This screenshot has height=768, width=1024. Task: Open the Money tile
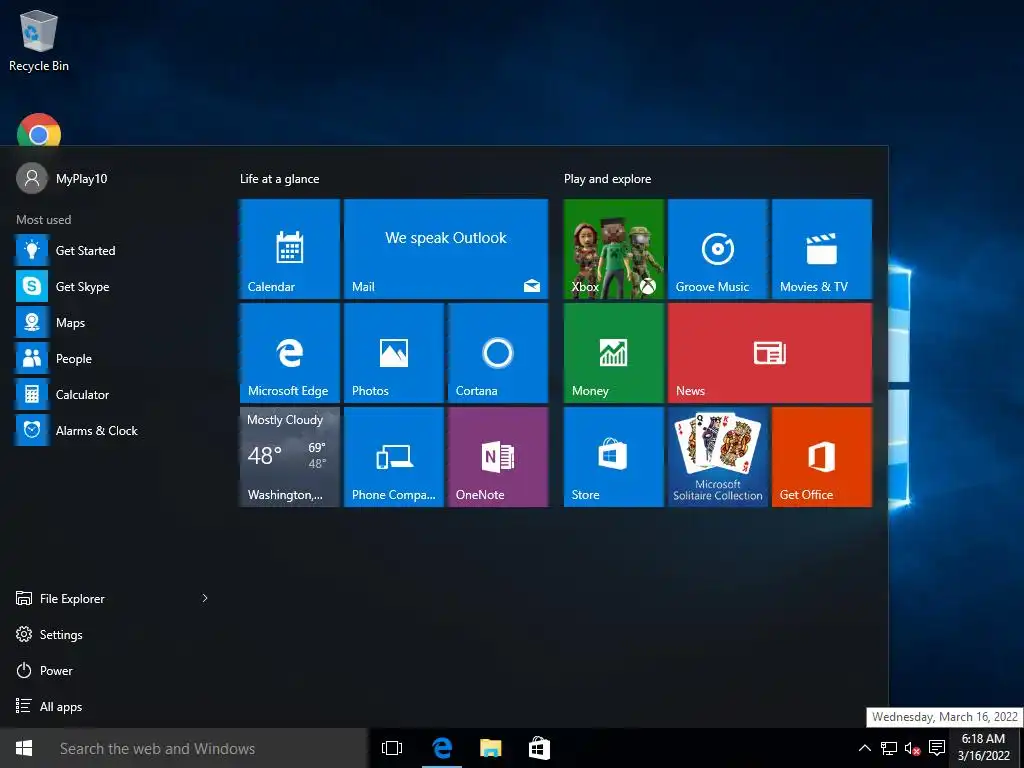pos(613,353)
